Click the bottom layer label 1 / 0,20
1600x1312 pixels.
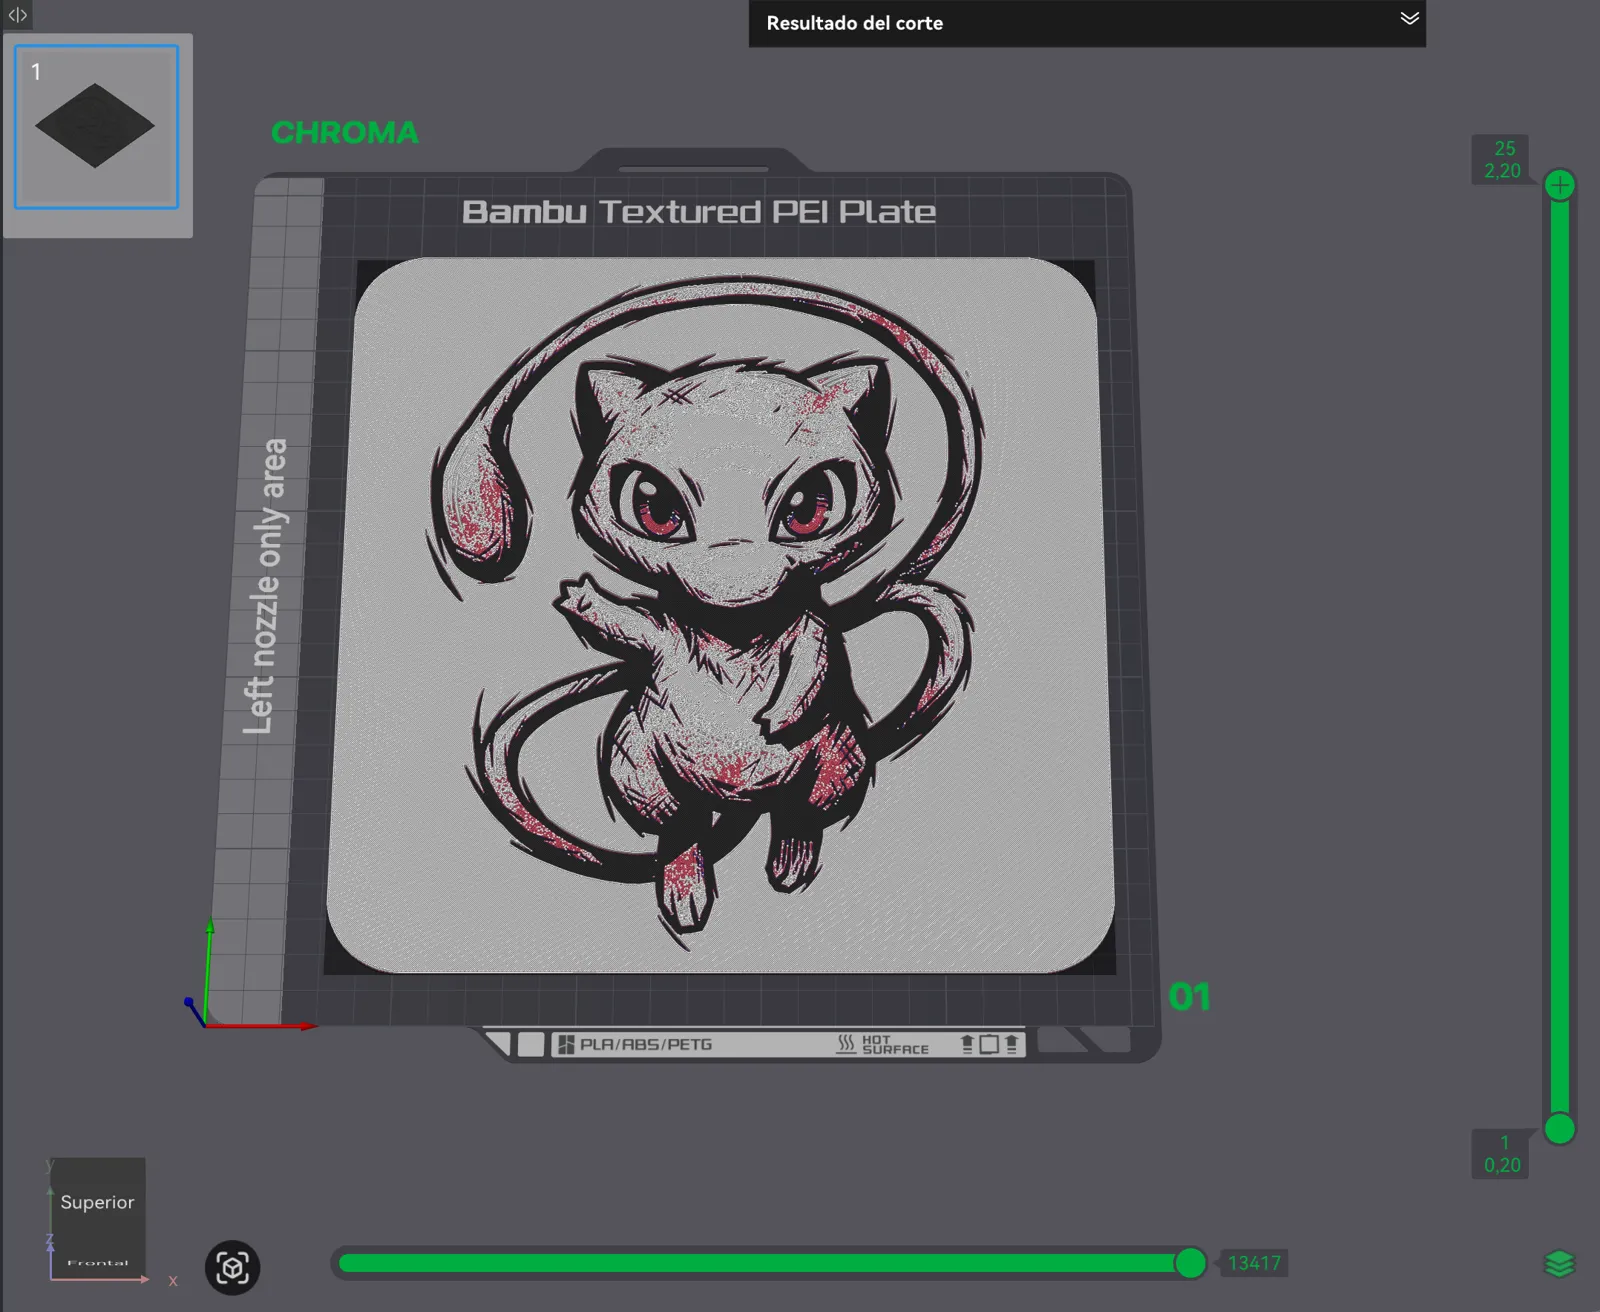pos(1502,1154)
